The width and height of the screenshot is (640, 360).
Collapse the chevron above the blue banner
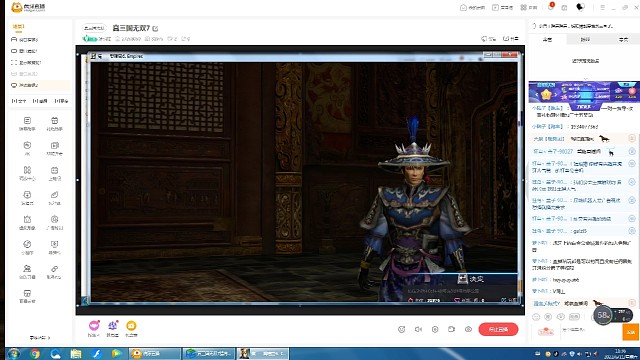585,78
